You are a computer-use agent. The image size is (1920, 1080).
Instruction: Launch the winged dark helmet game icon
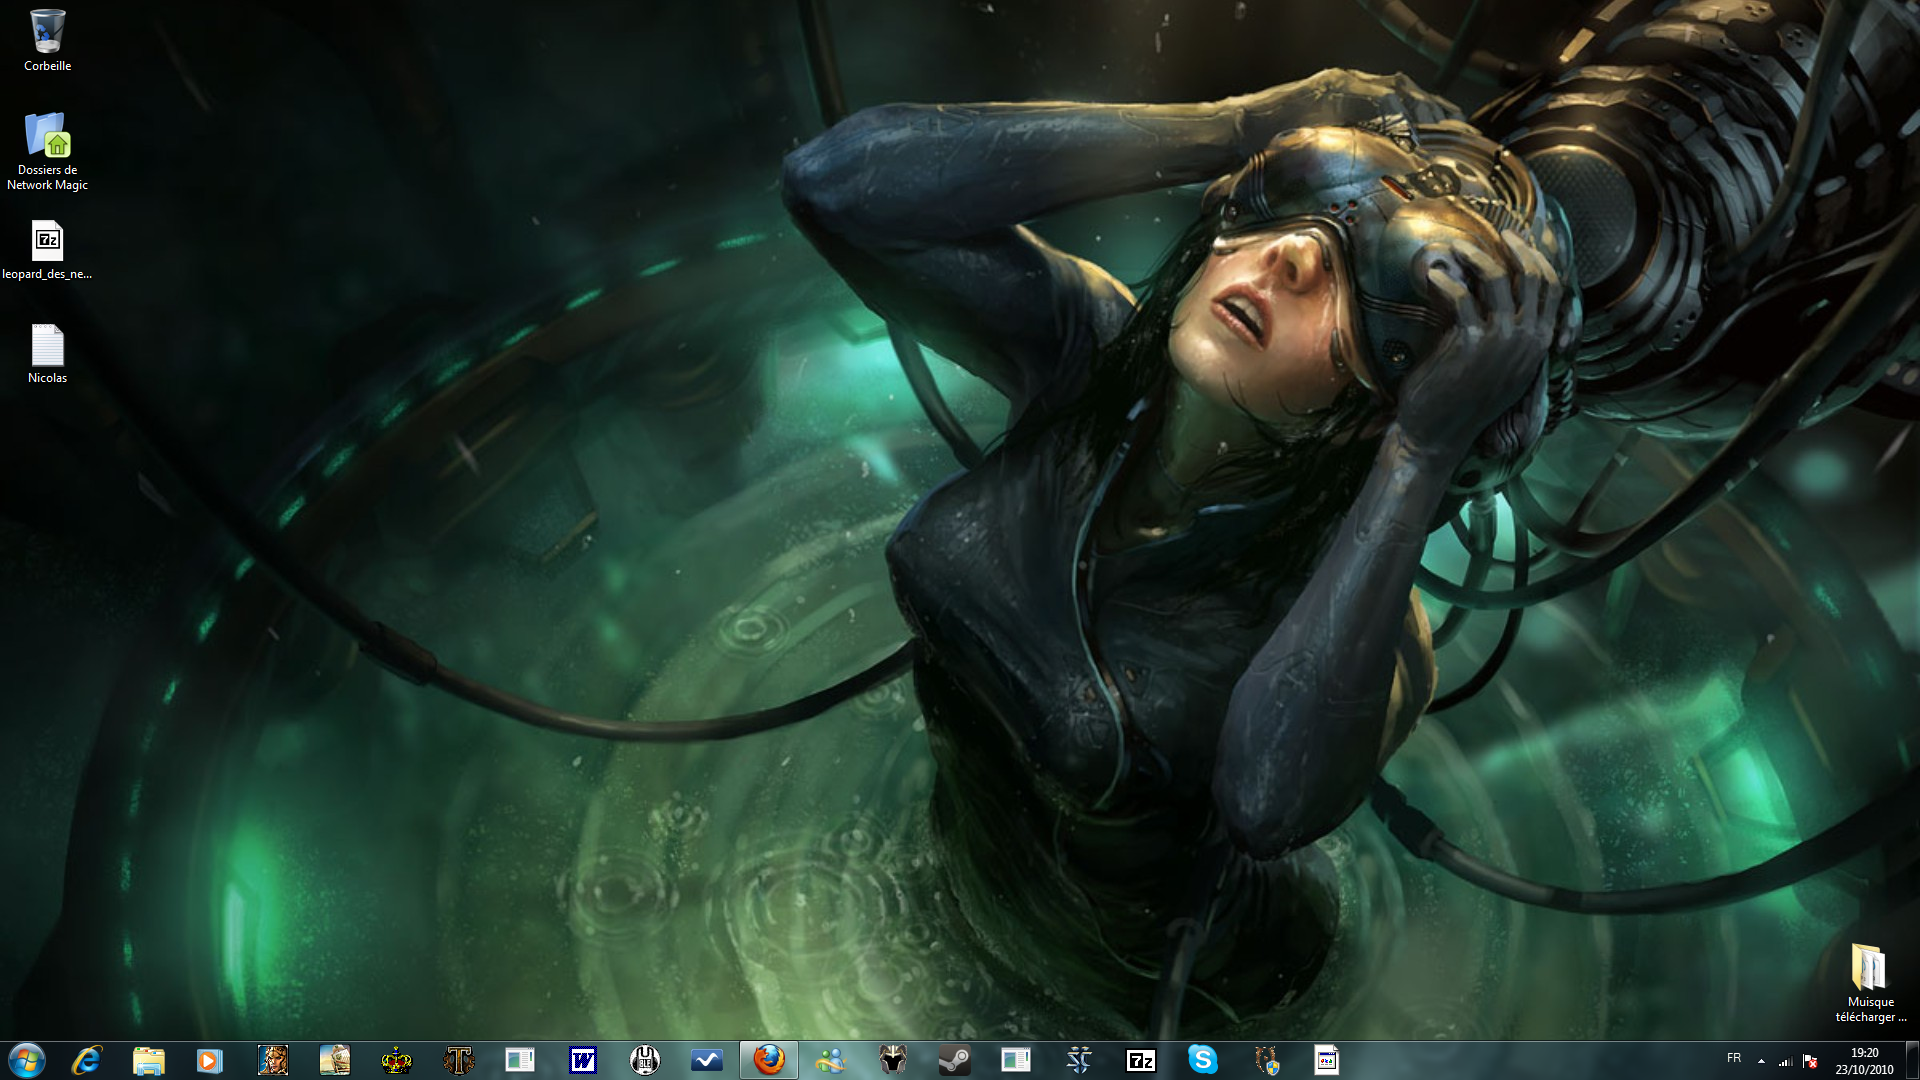tap(893, 1060)
